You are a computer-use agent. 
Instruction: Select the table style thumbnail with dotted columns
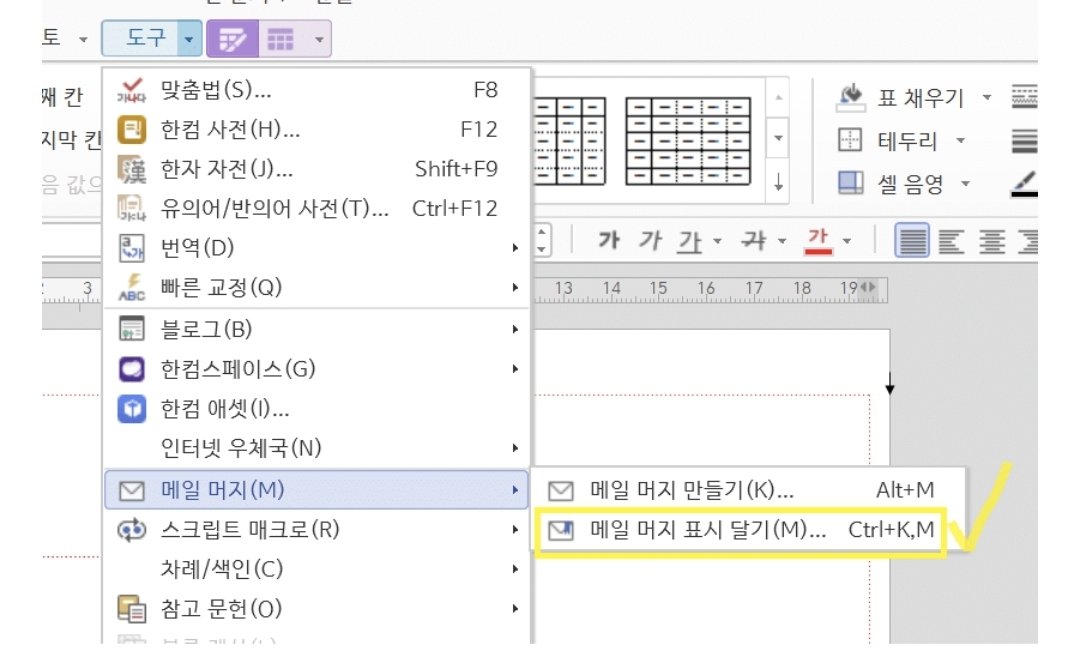pyautogui.click(x=570, y=141)
